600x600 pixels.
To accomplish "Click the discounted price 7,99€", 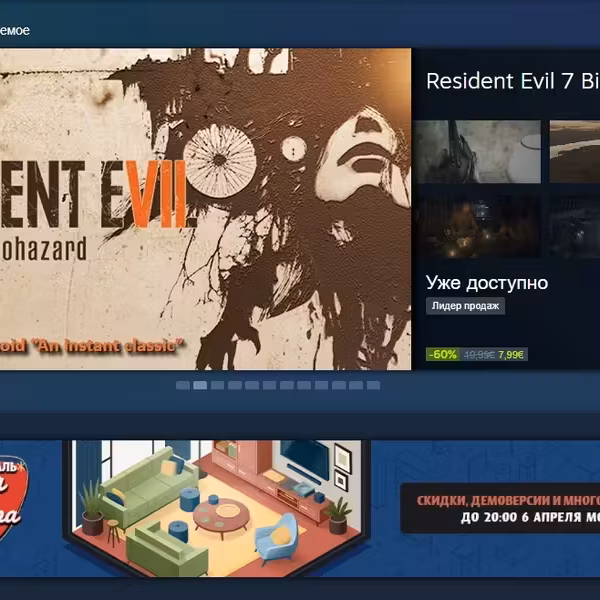I will tap(511, 355).
